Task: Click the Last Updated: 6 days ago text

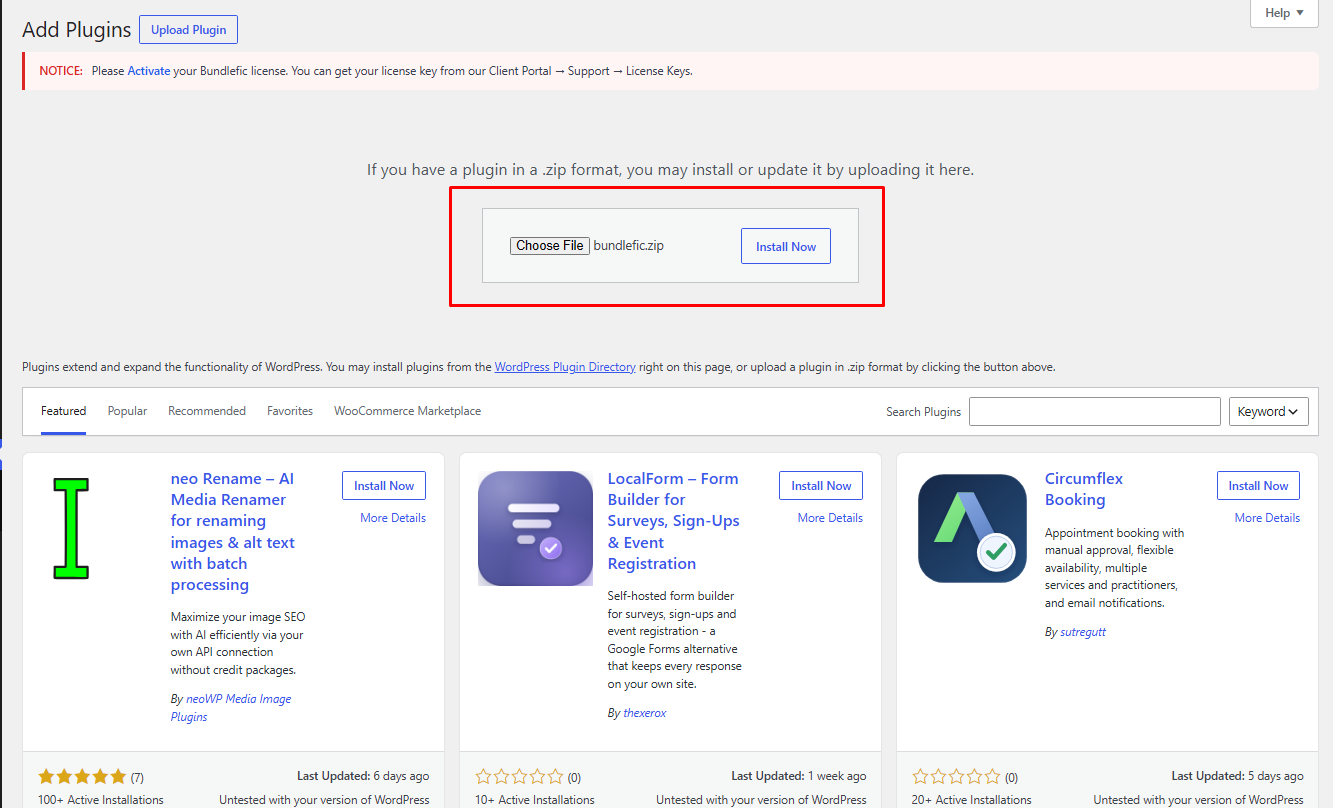Action: (363, 776)
